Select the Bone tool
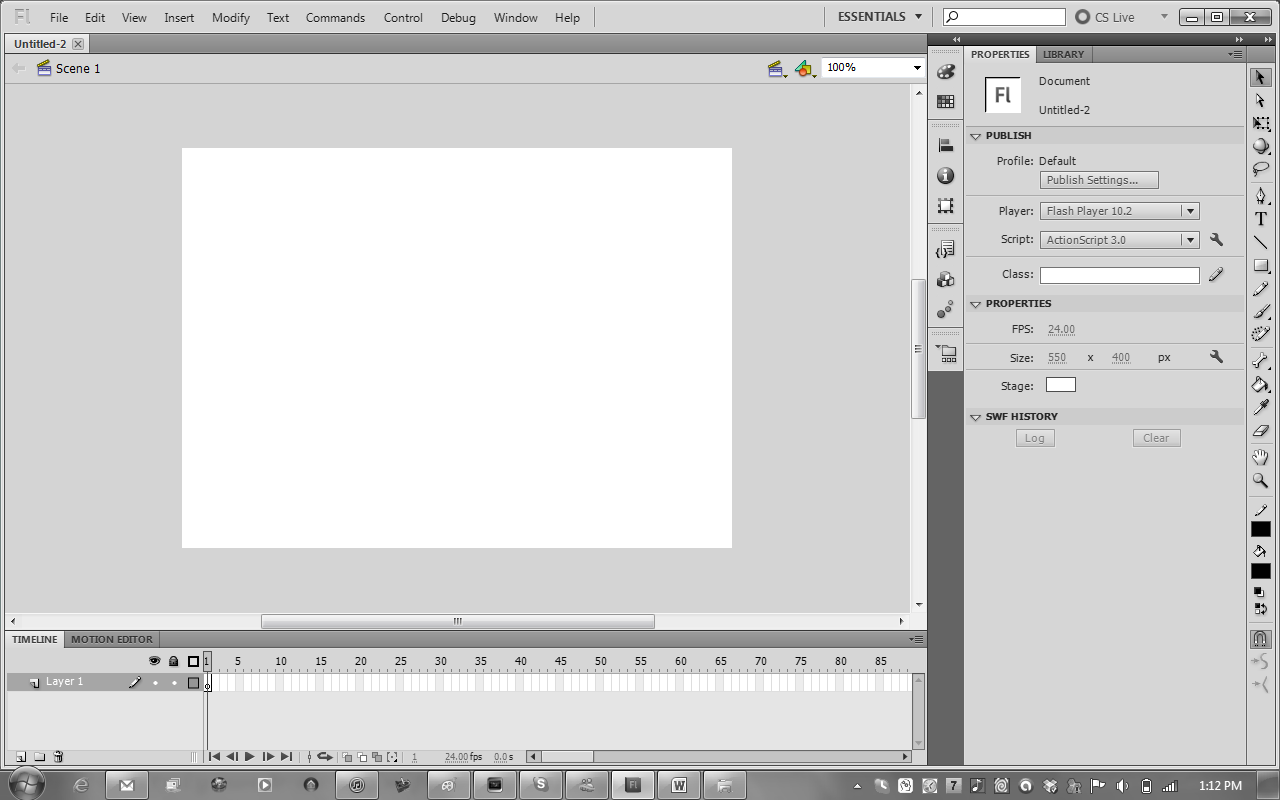 pyautogui.click(x=1261, y=361)
